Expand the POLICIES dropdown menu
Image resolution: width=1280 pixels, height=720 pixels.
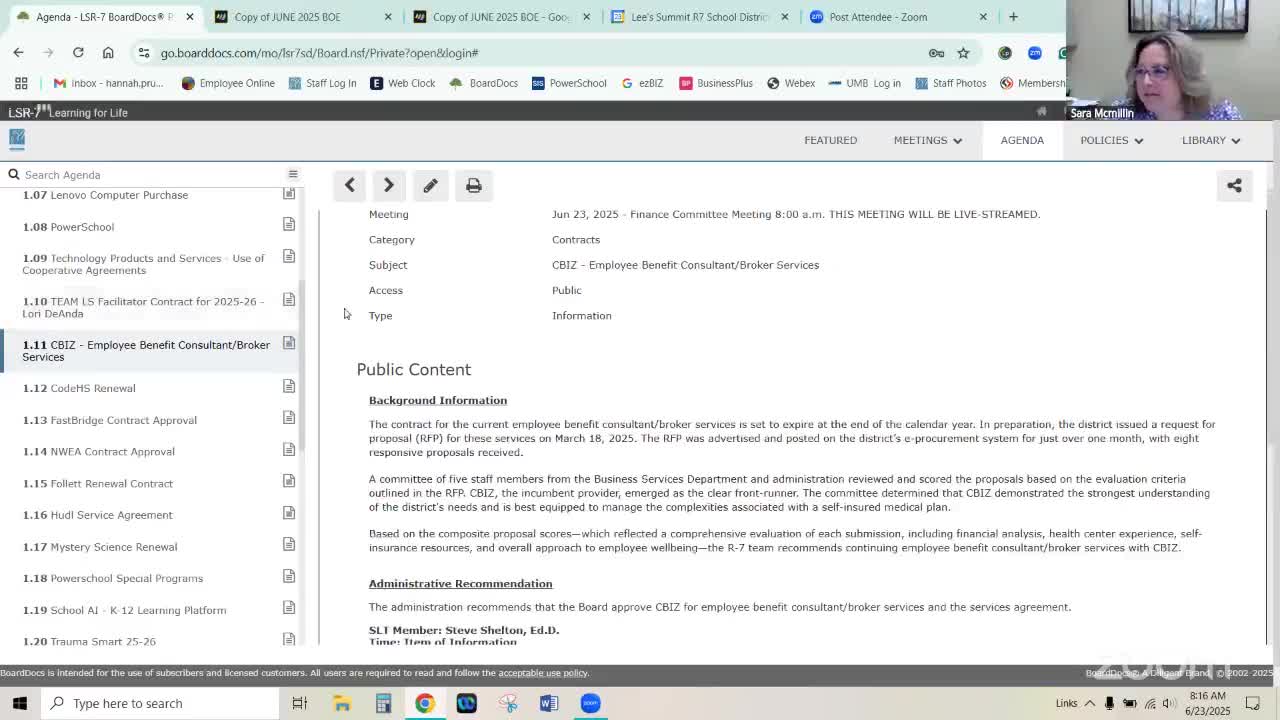tap(1111, 140)
